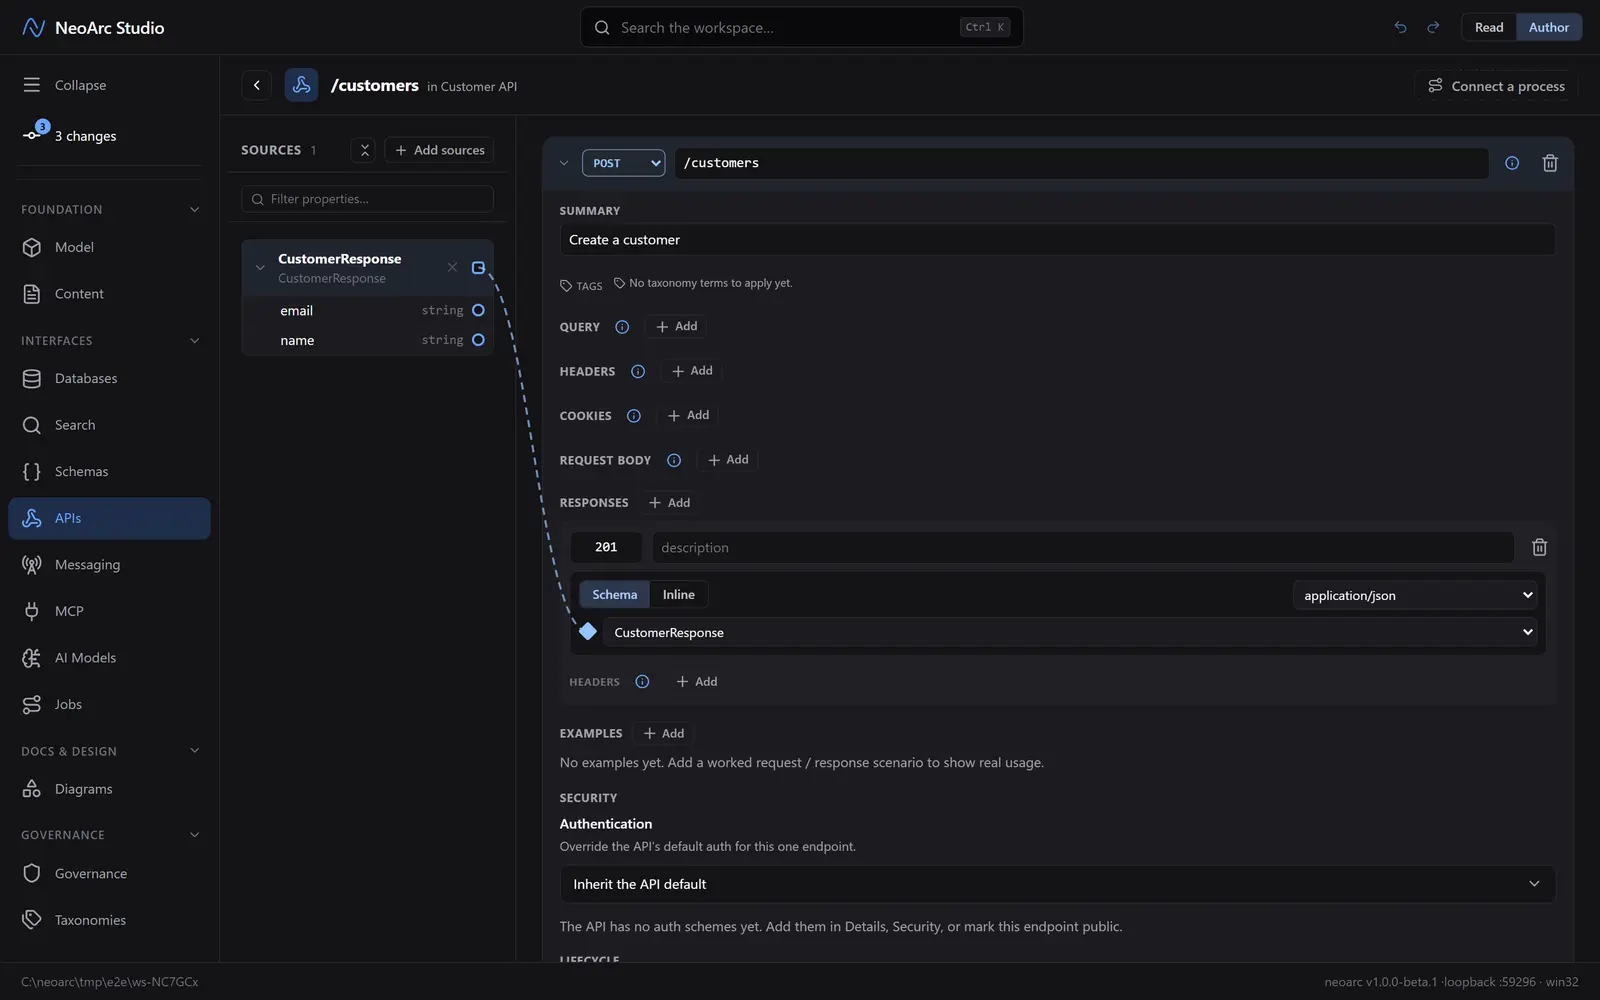Viewport: 1600px width, 1000px height.
Task: Open the 3 changes indicator
Action: click(70, 135)
